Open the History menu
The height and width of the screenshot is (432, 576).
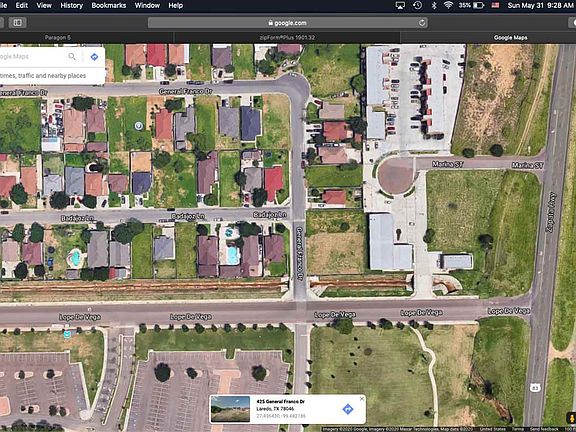pyautogui.click(x=71, y=6)
